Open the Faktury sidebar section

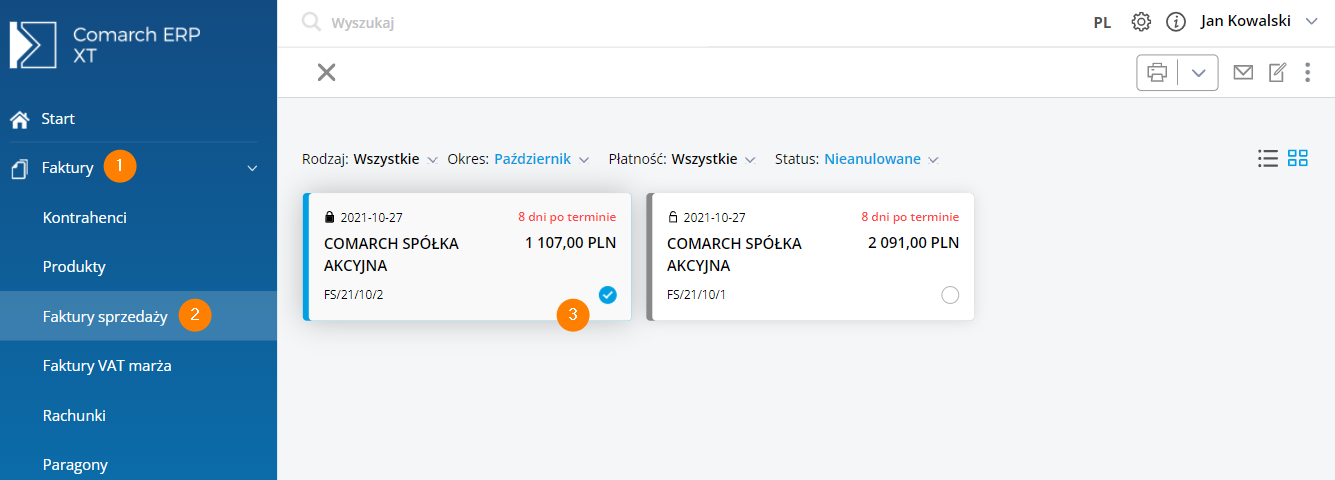click(x=67, y=168)
